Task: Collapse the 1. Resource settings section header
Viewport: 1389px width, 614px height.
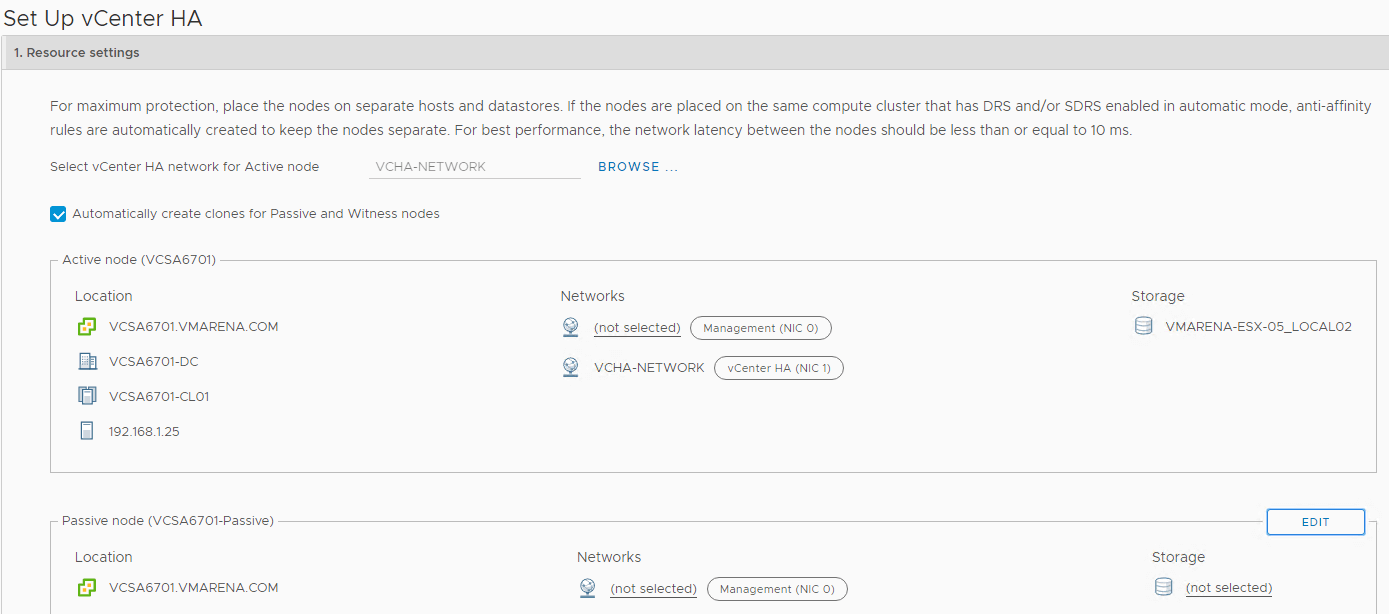Action: coord(694,53)
